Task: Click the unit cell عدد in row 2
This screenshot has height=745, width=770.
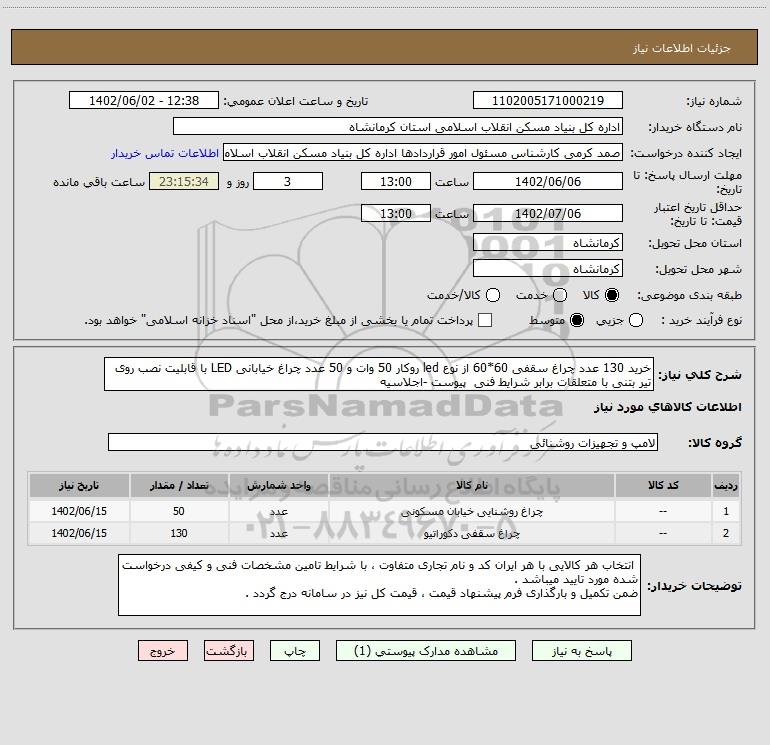Action: [278, 533]
